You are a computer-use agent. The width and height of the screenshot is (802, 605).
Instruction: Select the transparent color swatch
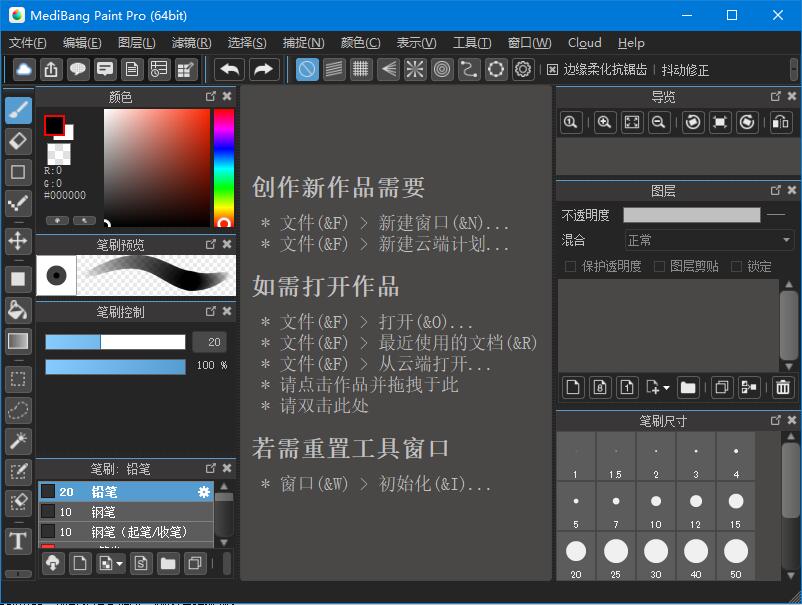(58, 153)
